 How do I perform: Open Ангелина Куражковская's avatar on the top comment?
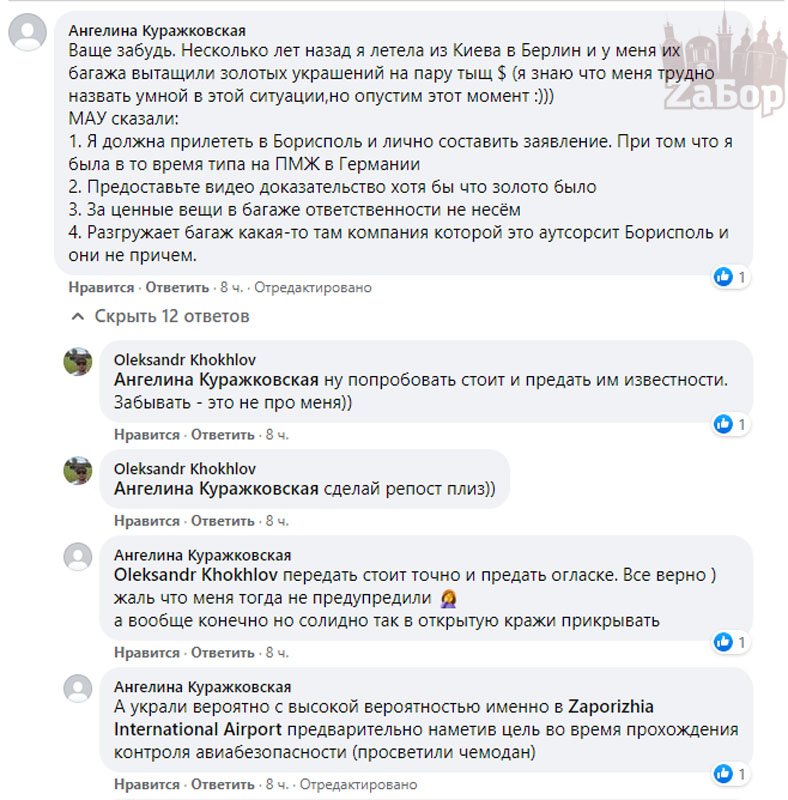click(27, 32)
